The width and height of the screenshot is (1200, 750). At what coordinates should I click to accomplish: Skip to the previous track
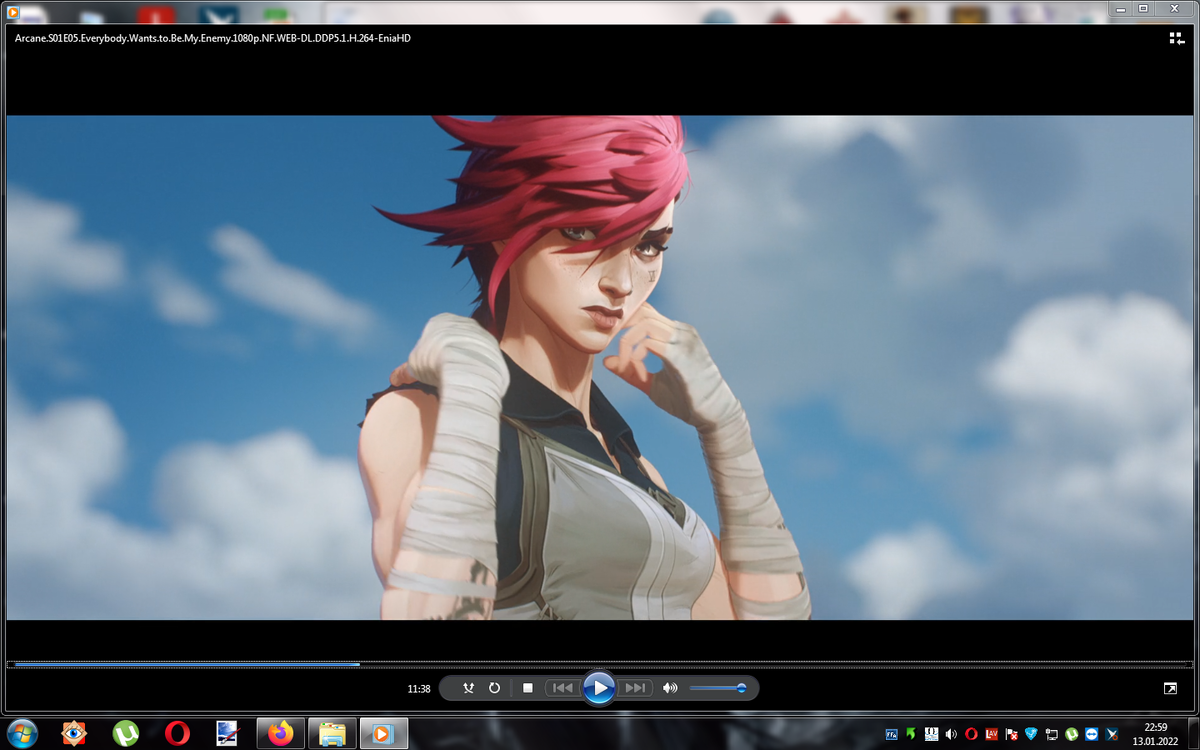click(x=563, y=688)
